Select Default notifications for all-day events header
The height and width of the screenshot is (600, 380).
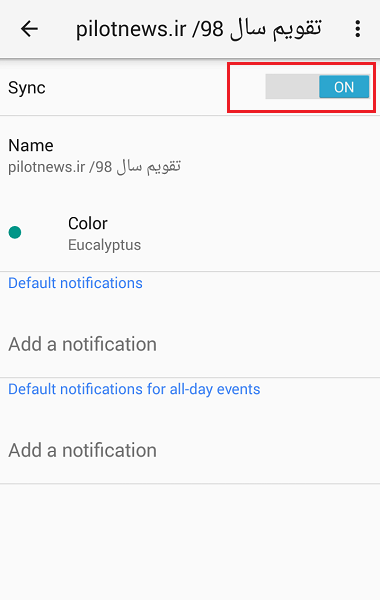tap(134, 389)
